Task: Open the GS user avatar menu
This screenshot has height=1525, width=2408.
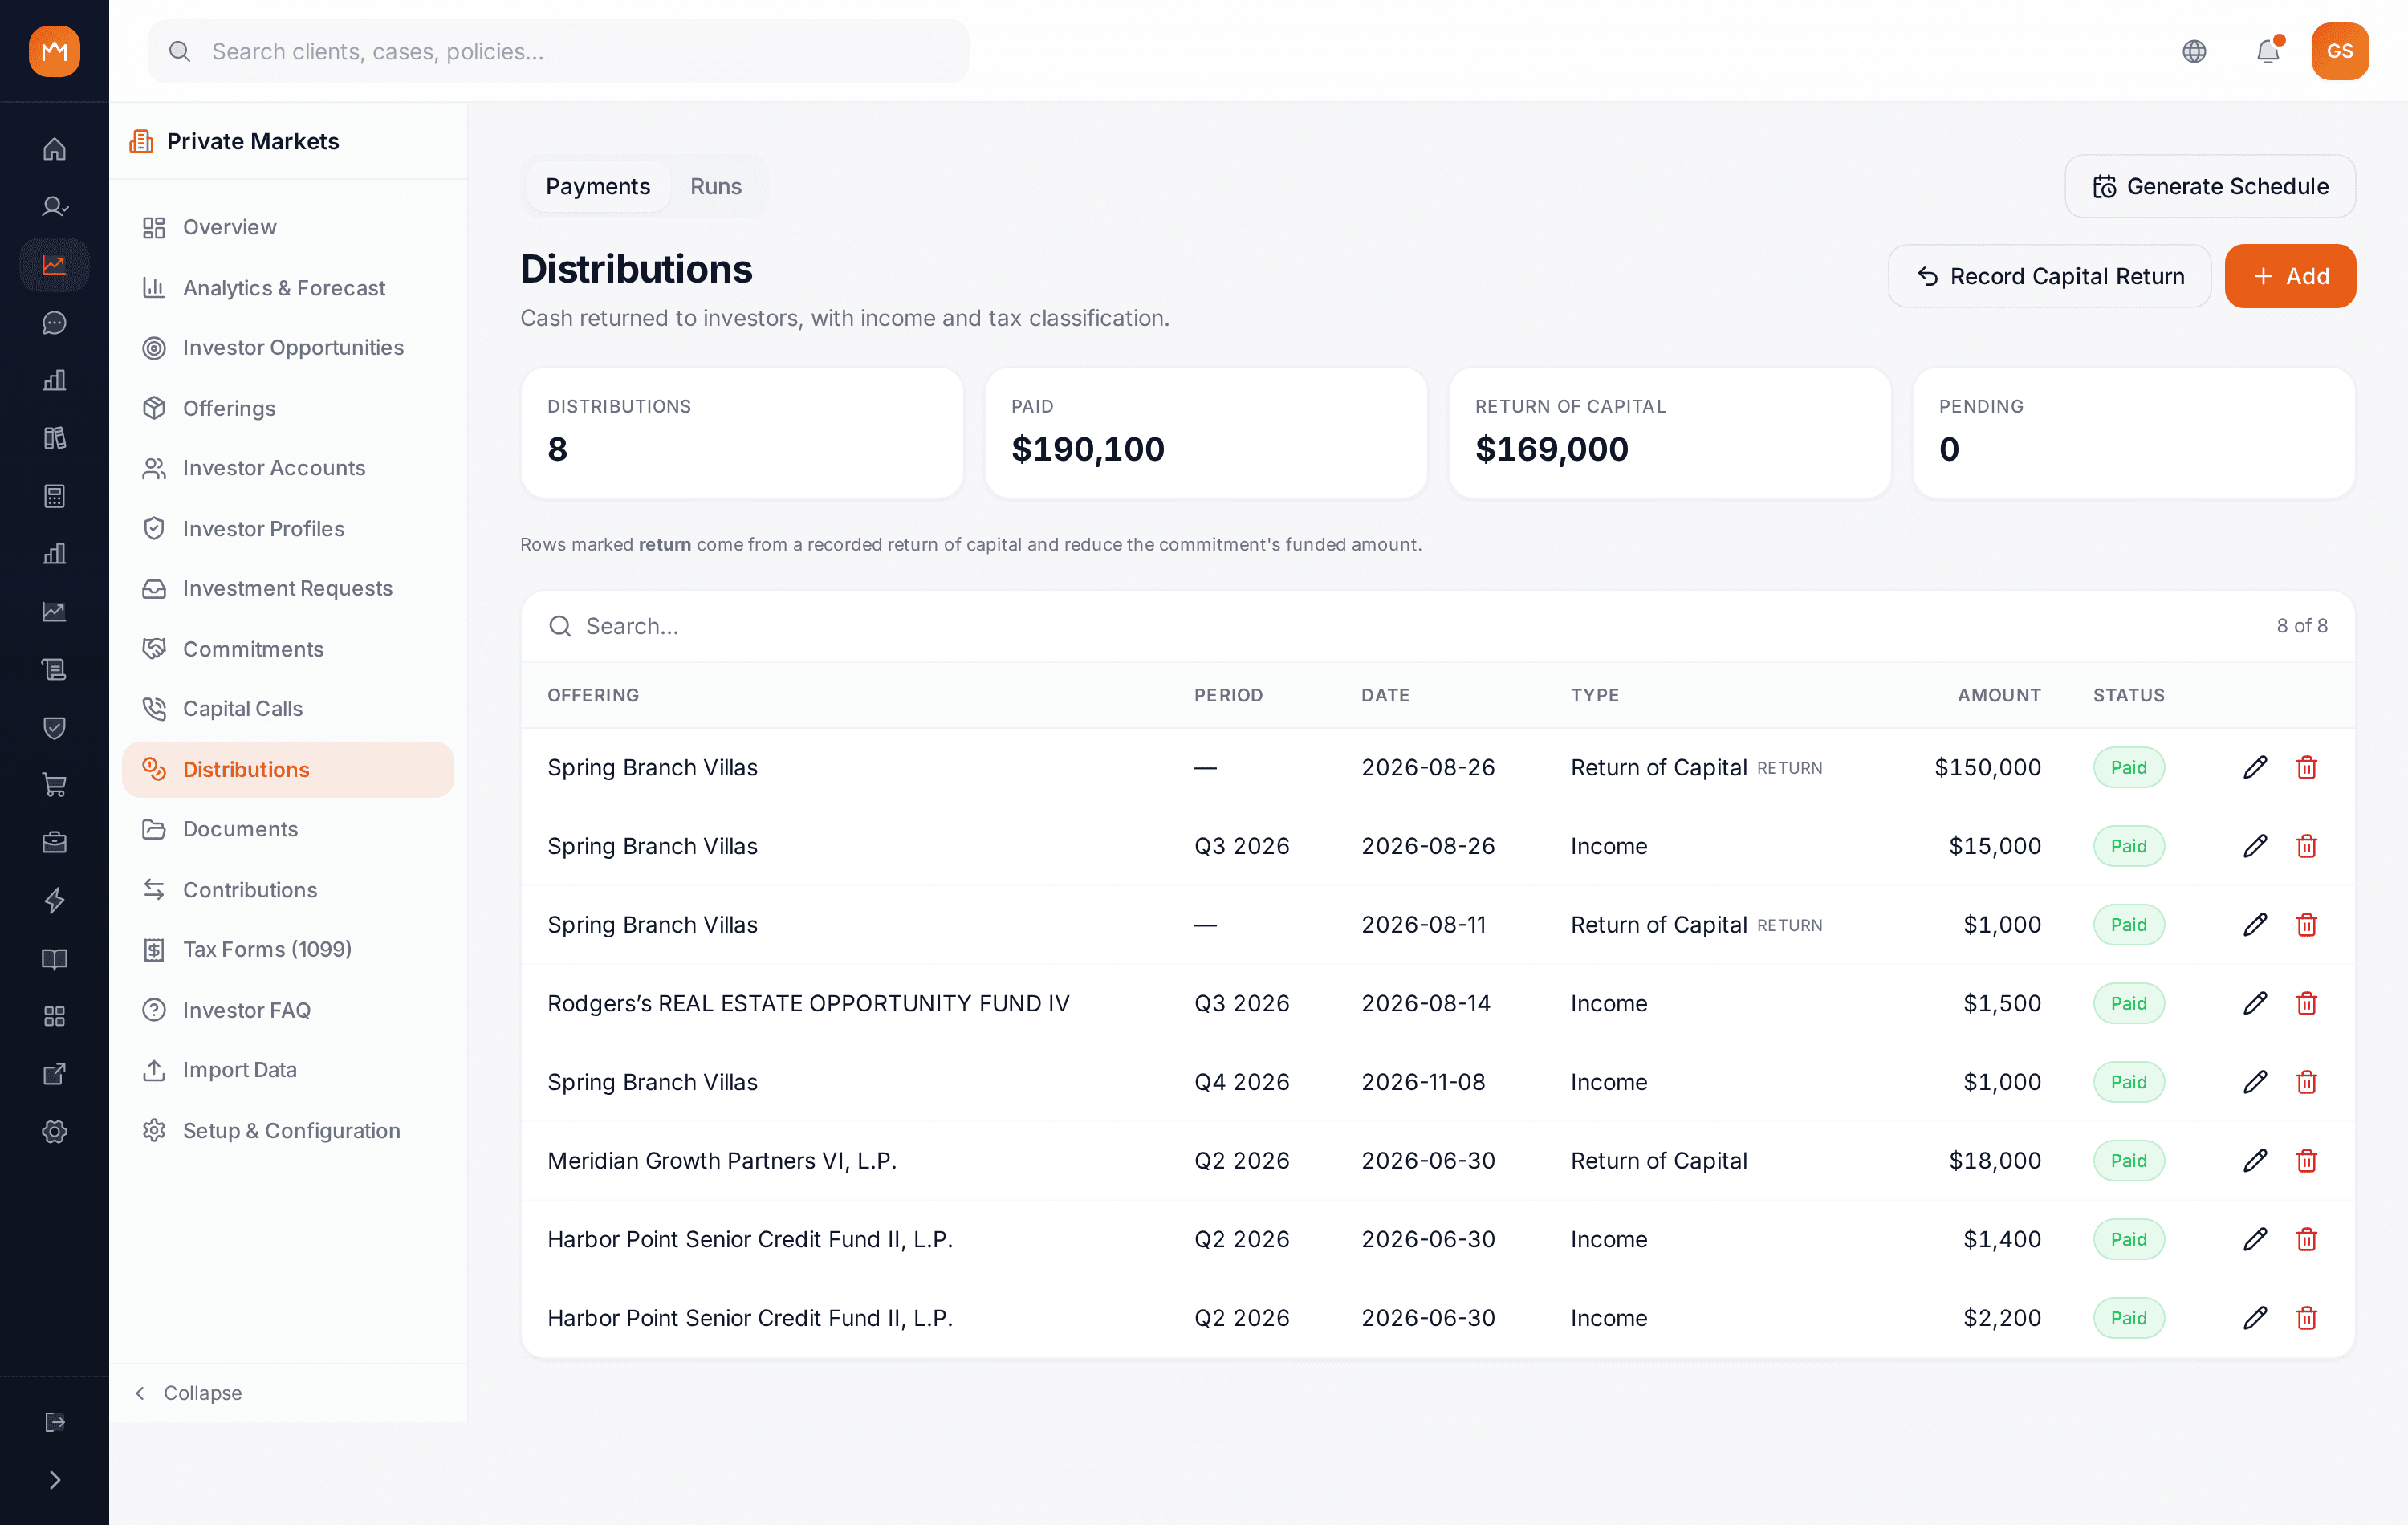Action: (2339, 51)
